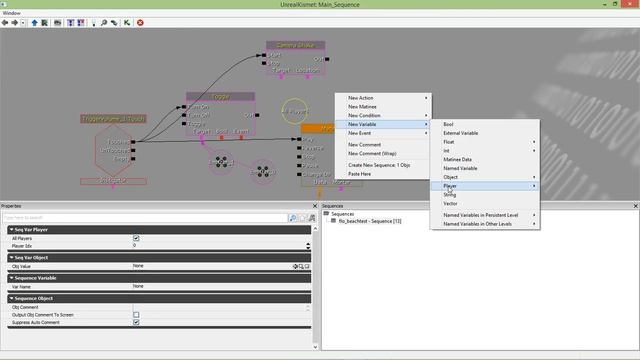Open the navigation history dropdown arrow
Viewport: 640px width, 360px height.
[x=23, y=23]
